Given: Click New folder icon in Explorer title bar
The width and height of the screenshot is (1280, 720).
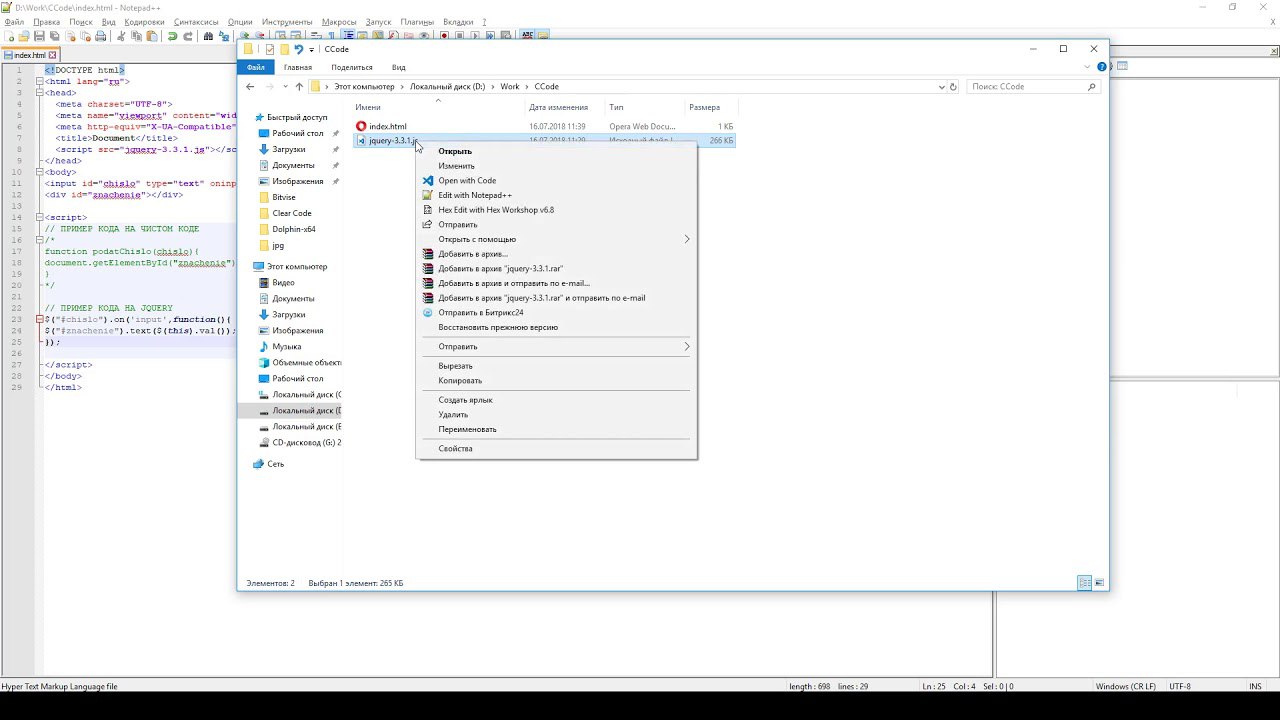Looking at the screenshot, I should [x=285, y=49].
